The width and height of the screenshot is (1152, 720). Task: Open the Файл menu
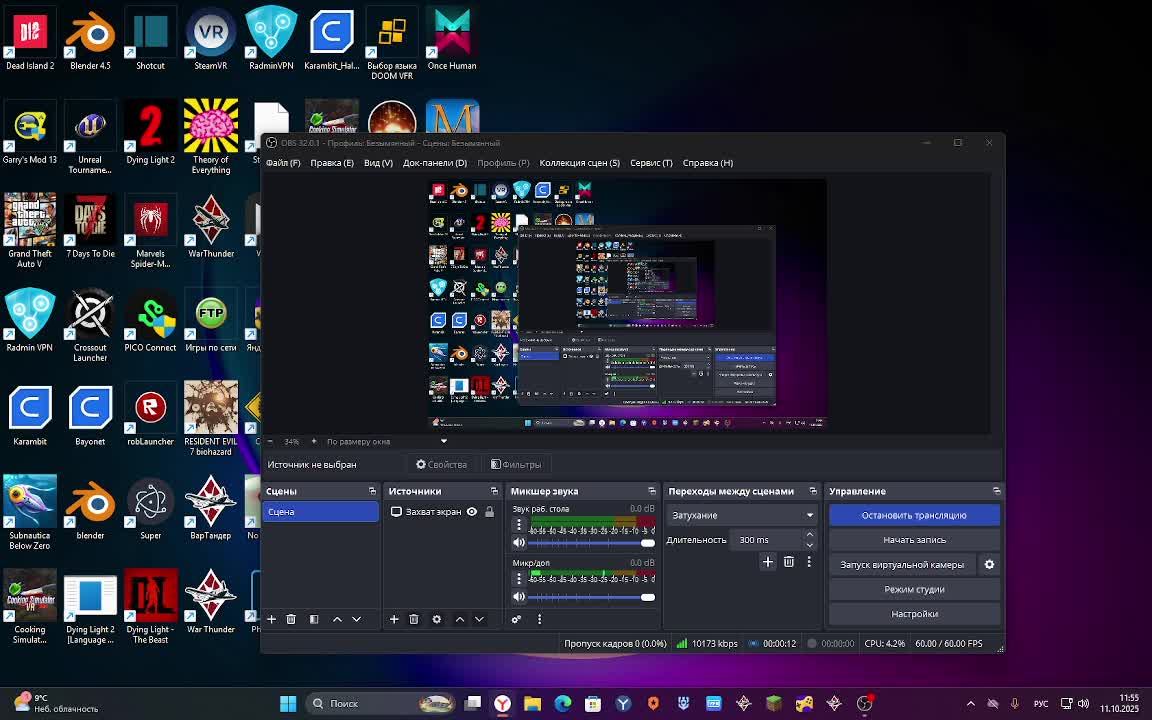pyautogui.click(x=283, y=163)
